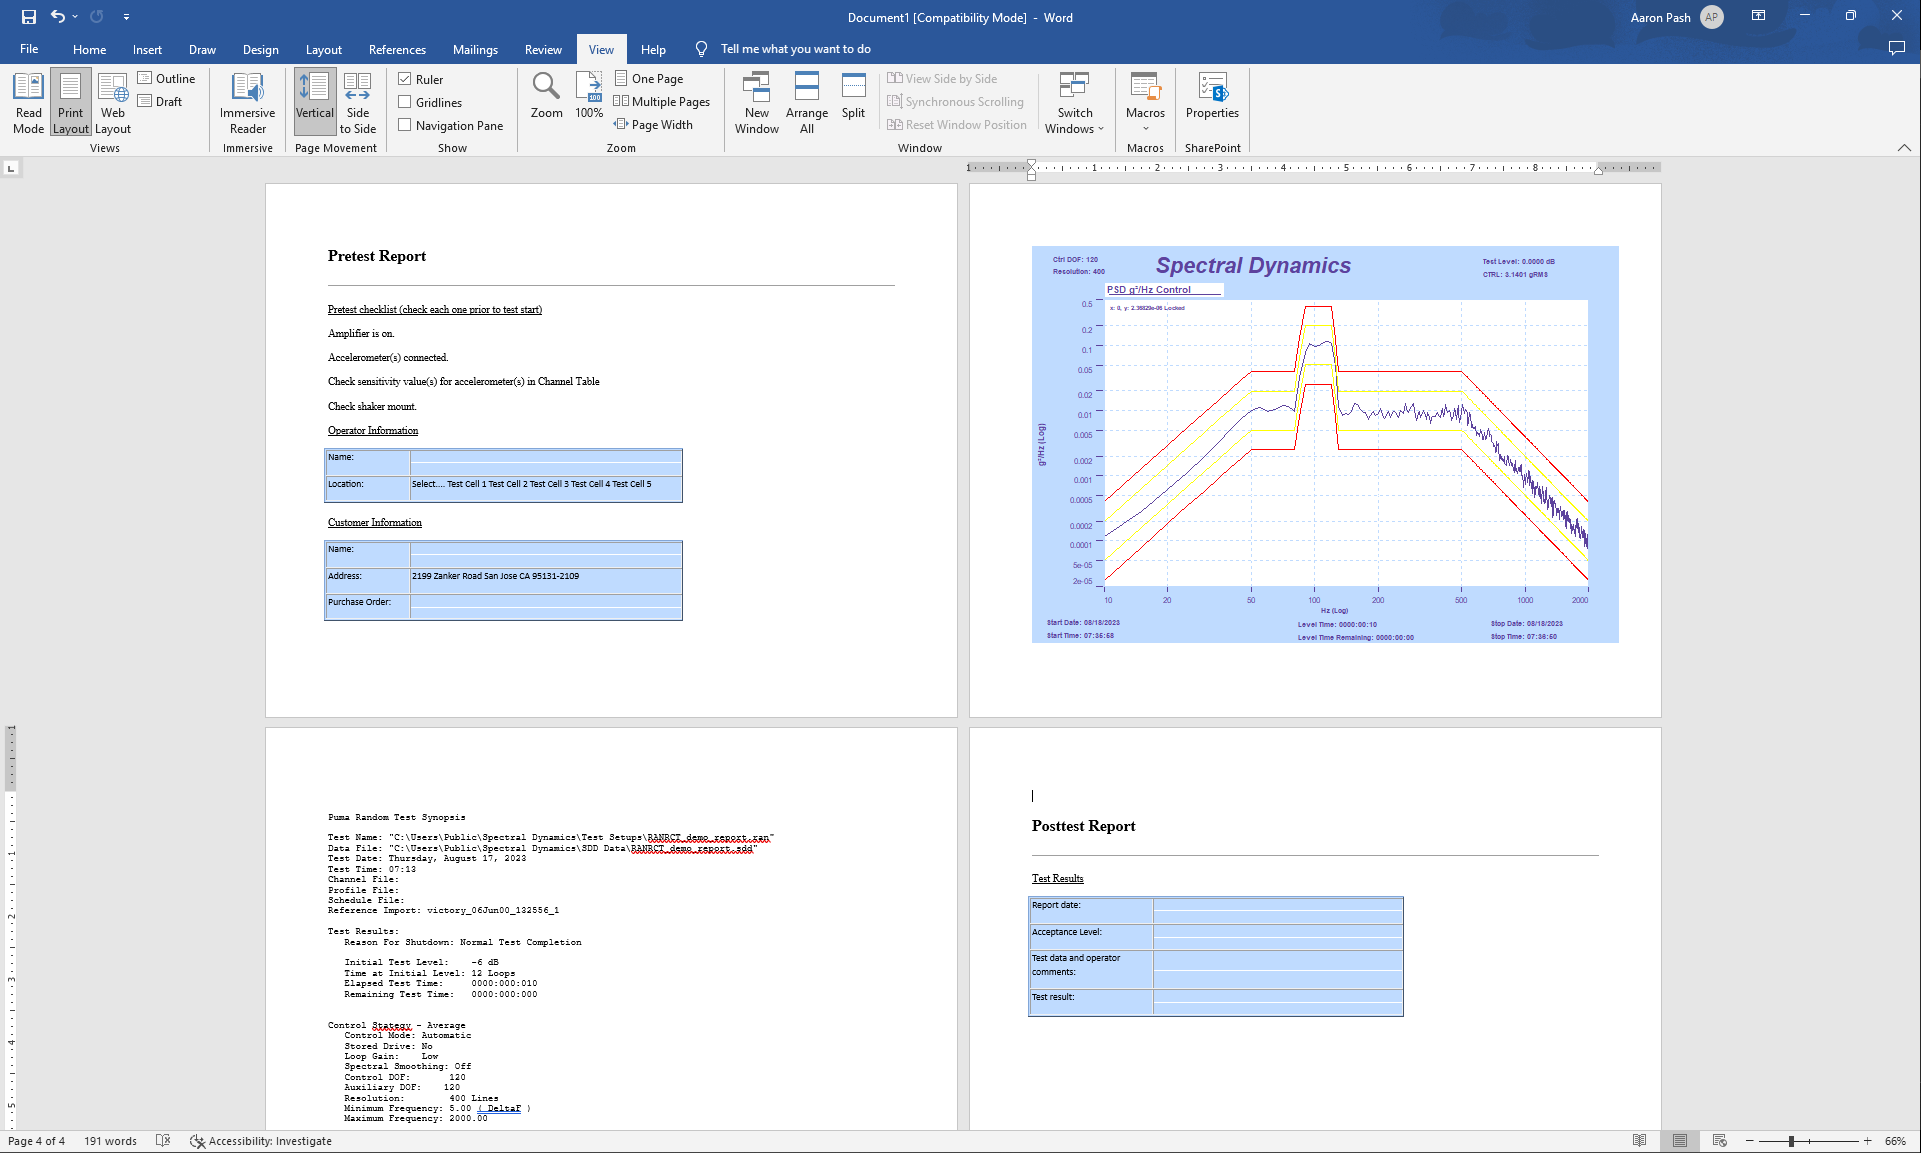Image resolution: width=1921 pixels, height=1153 pixels.
Task: Switch to the Insert tab
Action: 147,49
